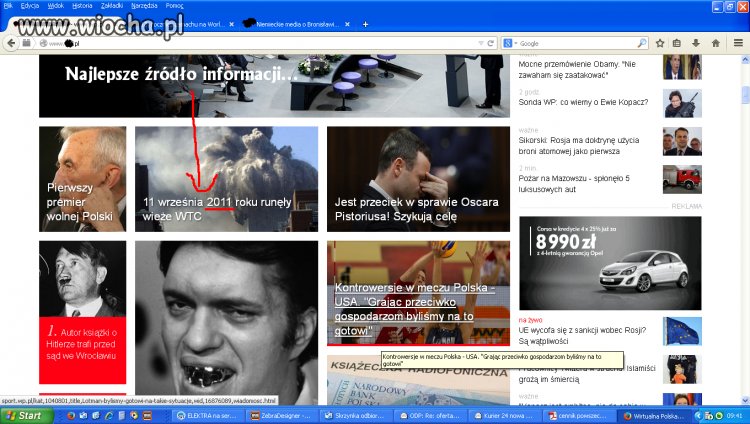Viewport: 750px width, 424px height.
Task: Click the search magnifier icon in Google box
Action: (x=642, y=43)
